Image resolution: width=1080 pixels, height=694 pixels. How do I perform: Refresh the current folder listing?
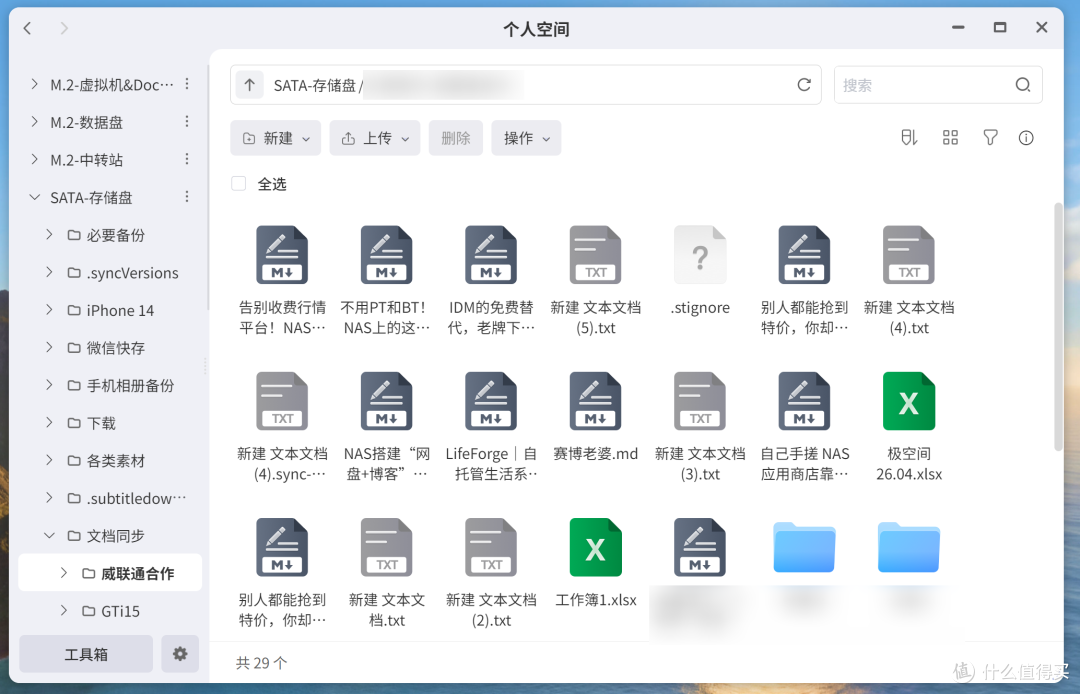coord(804,85)
